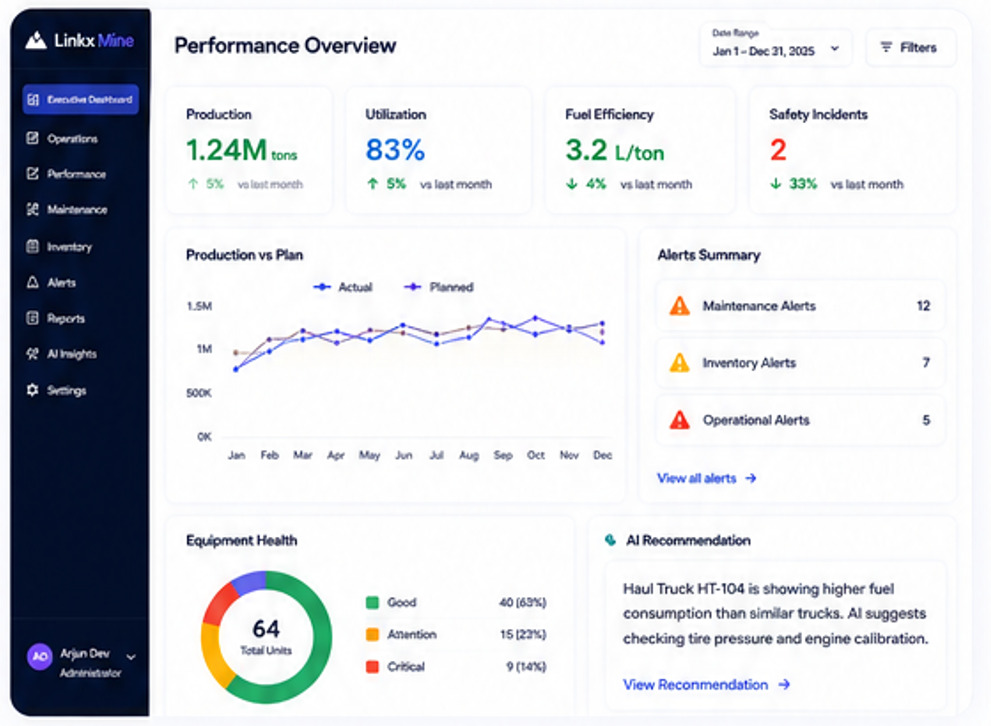Screen dimensions: 991x726
Task: Click the Filters button
Action: coord(910,47)
